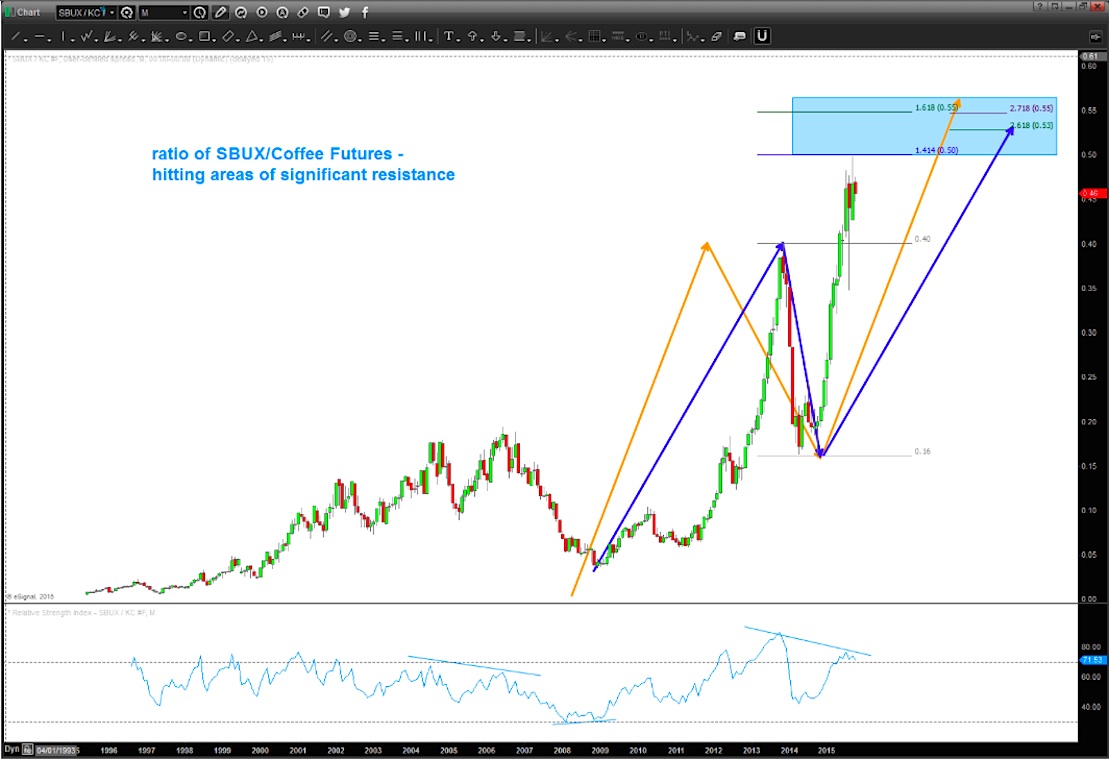
Task: Select the ellipse drawing tool
Action: pos(181,36)
